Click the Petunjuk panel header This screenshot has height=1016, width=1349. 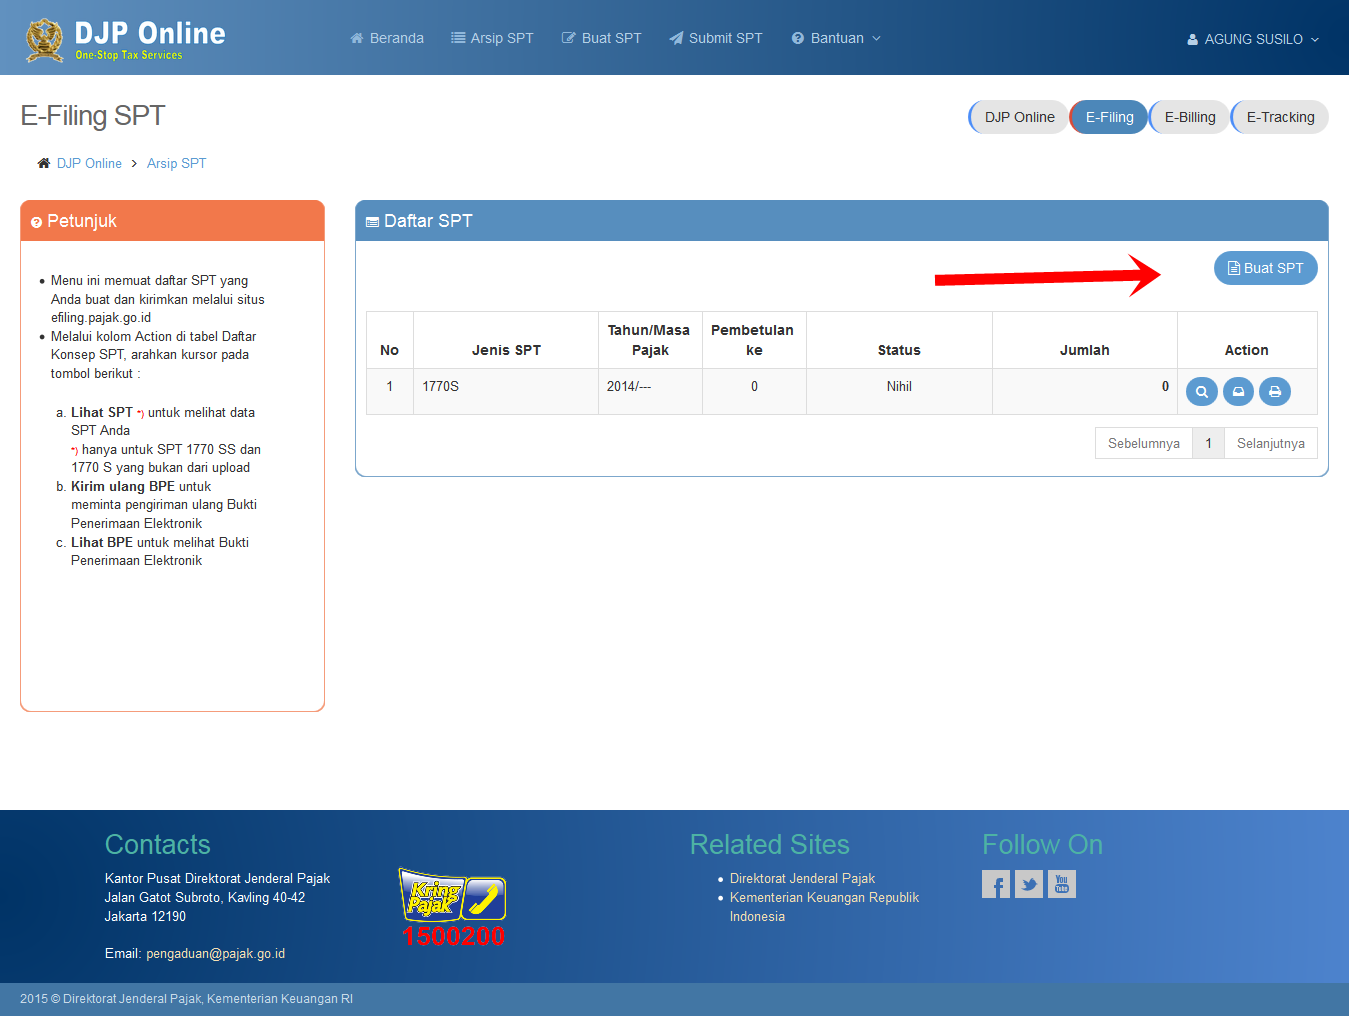pyautogui.click(x=172, y=221)
